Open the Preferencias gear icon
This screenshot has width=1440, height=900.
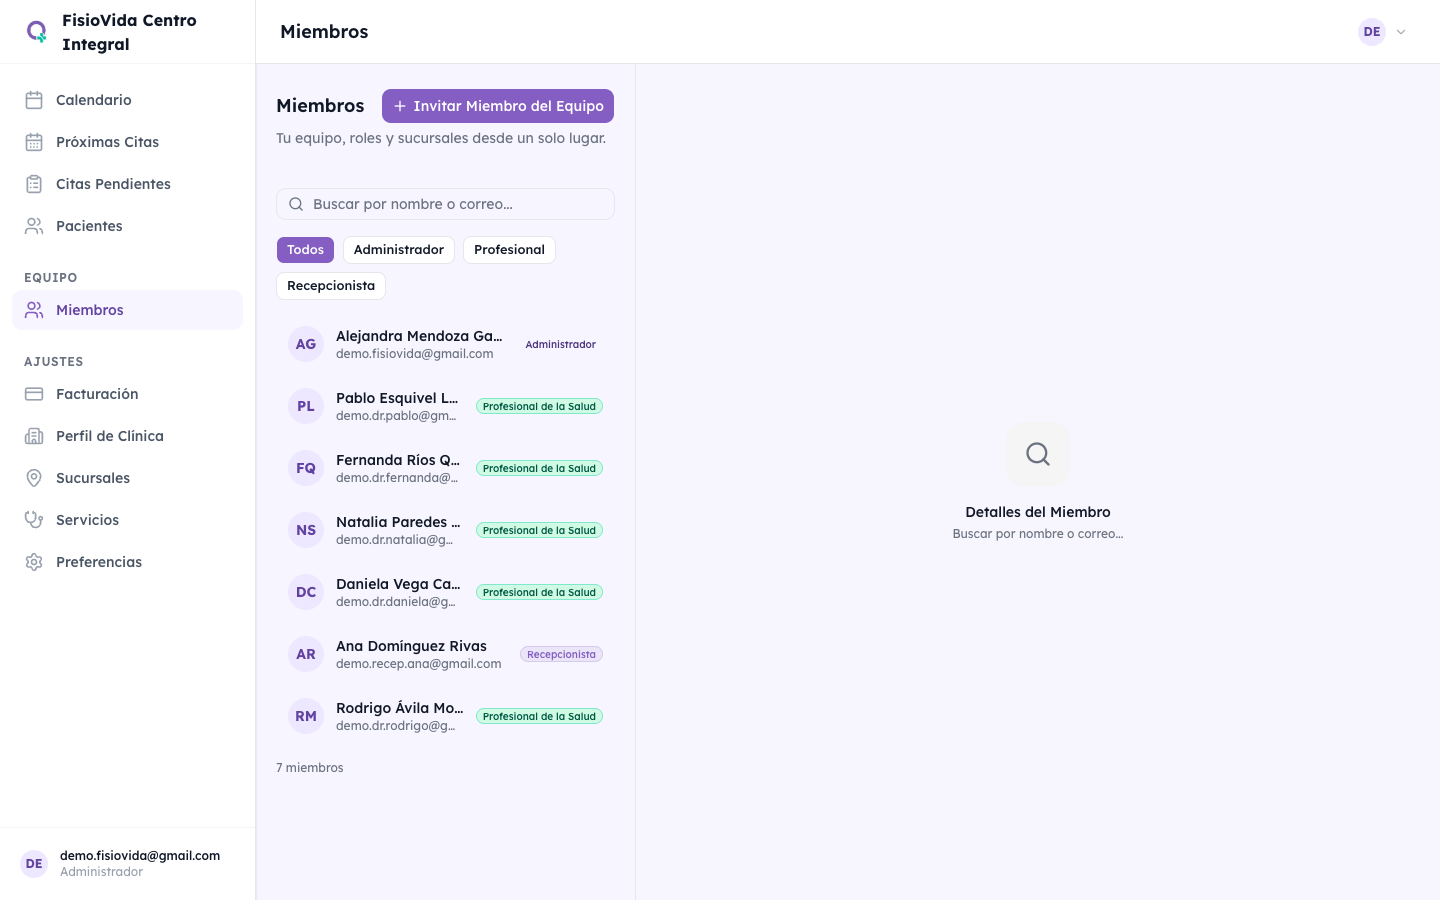34,562
